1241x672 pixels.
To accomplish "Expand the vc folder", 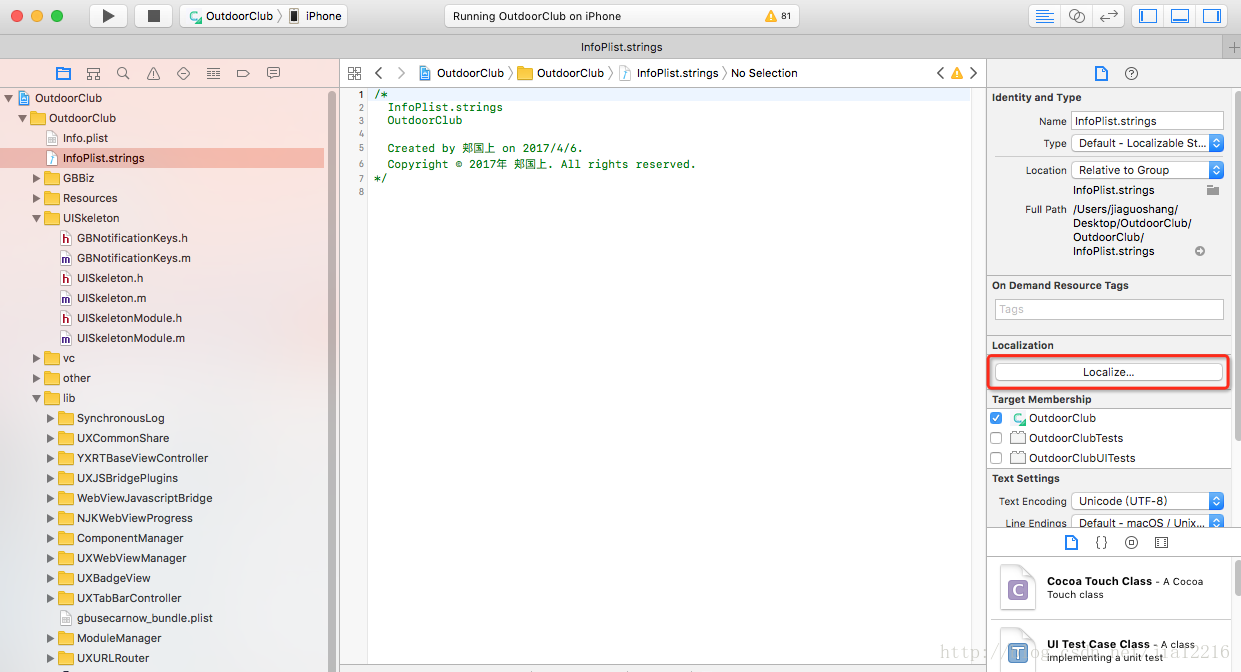I will pyautogui.click(x=37, y=358).
